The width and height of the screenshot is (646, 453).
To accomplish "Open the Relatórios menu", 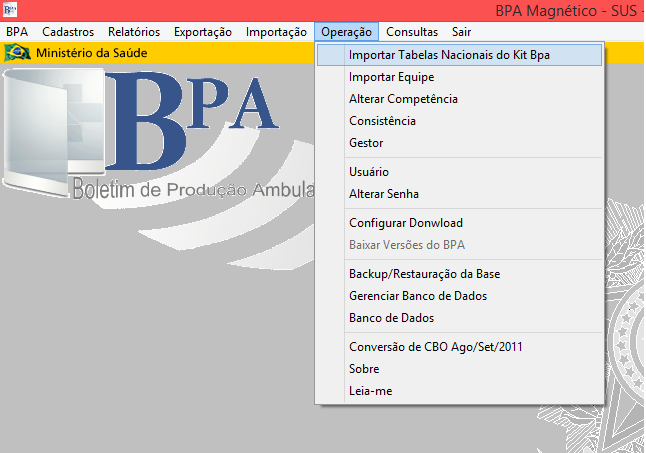I will (x=133, y=32).
